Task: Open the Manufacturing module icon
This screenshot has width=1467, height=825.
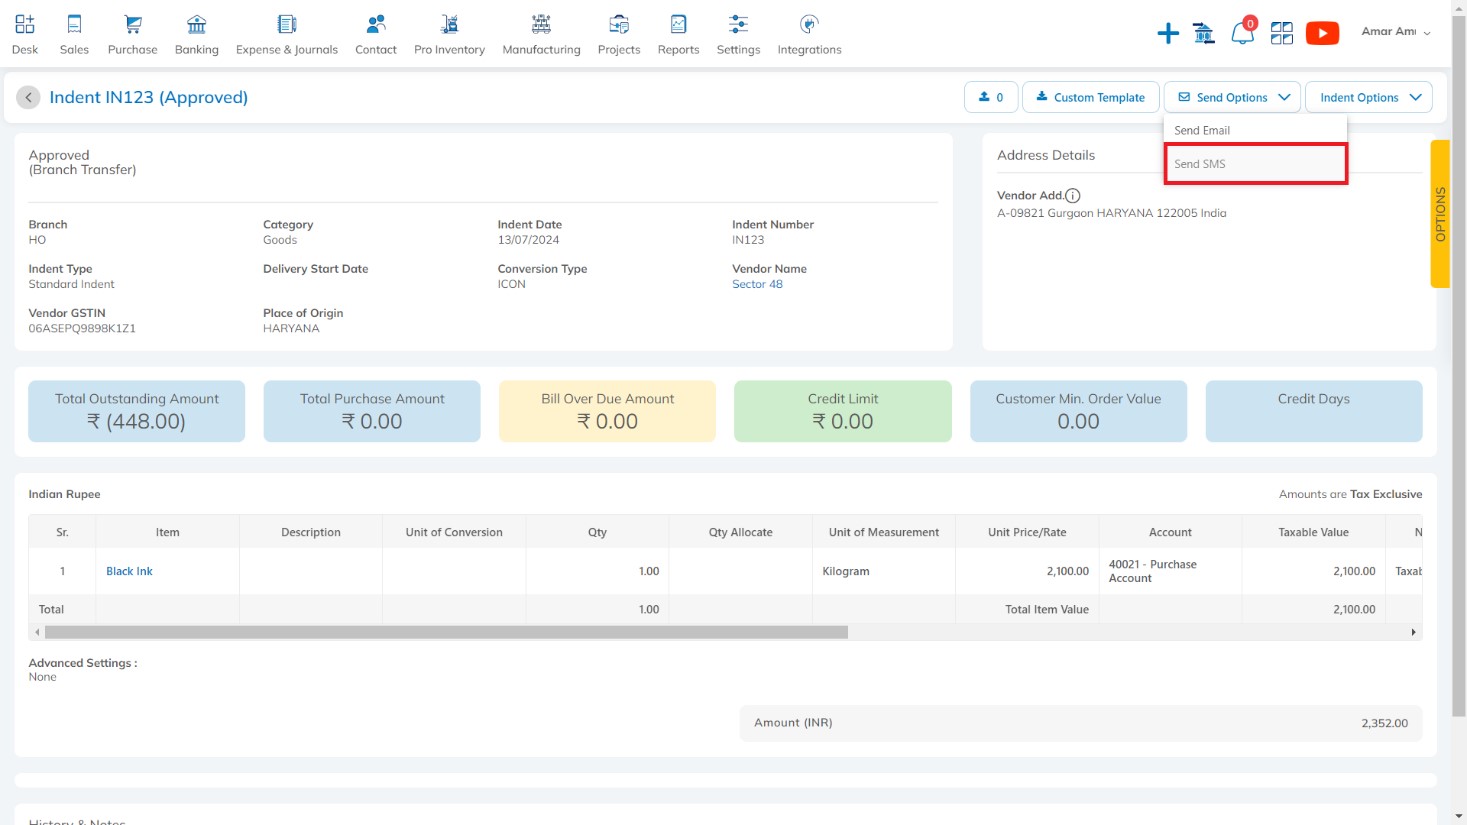Action: click(541, 24)
